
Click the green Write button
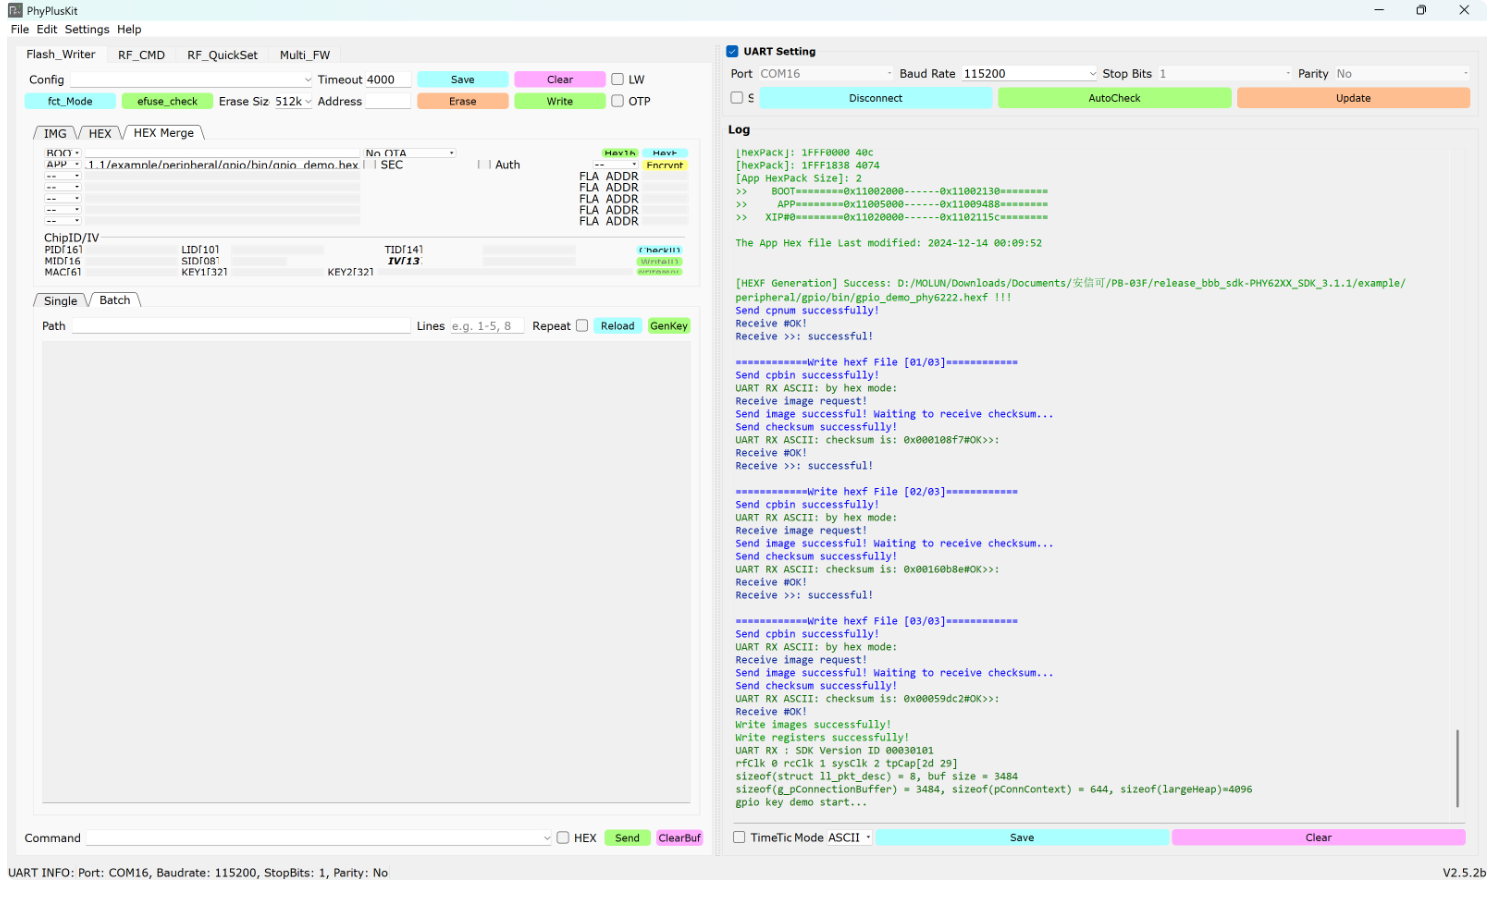pyautogui.click(x=560, y=102)
